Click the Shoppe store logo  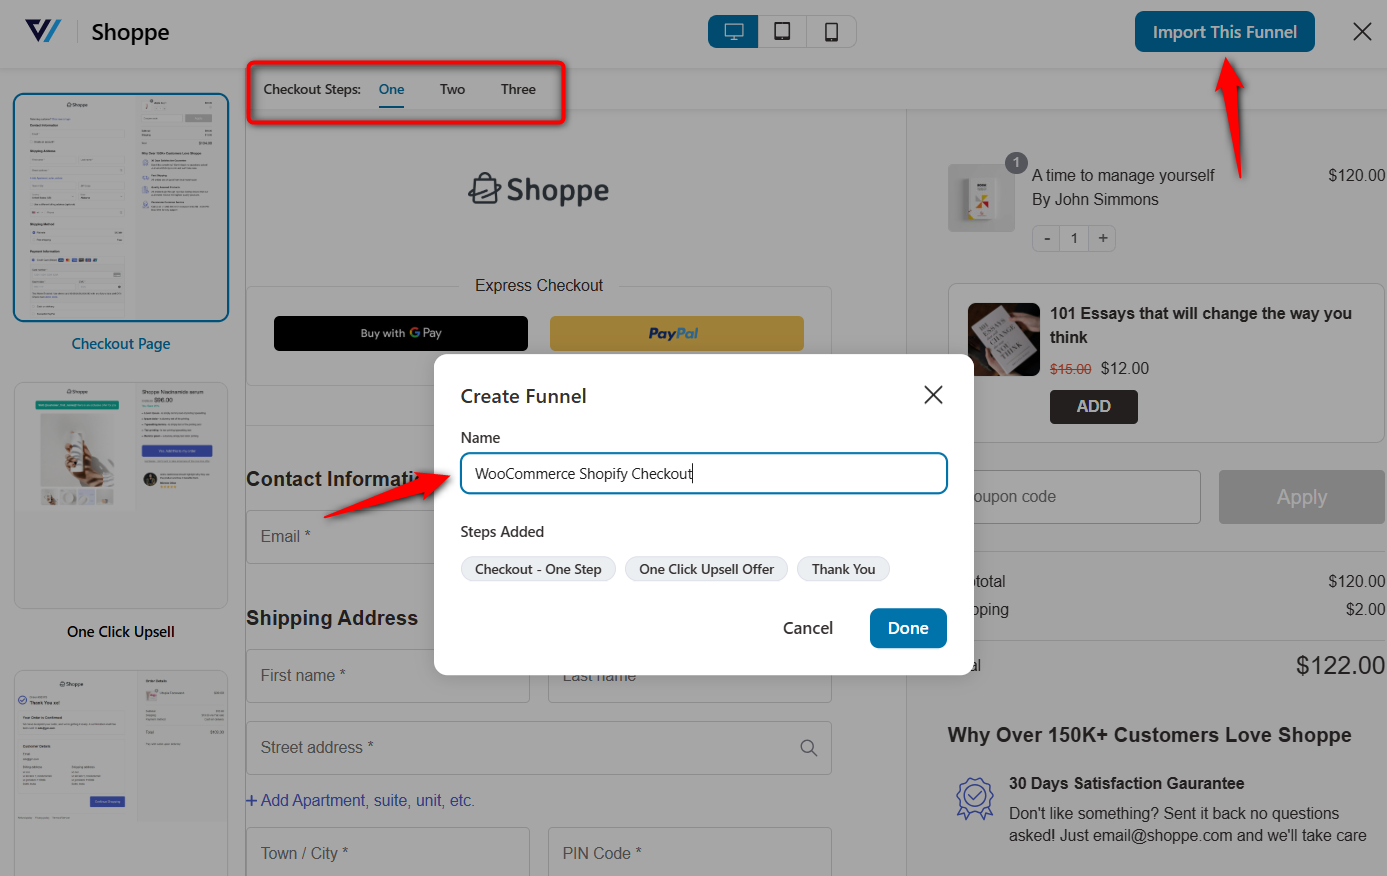[x=539, y=189]
